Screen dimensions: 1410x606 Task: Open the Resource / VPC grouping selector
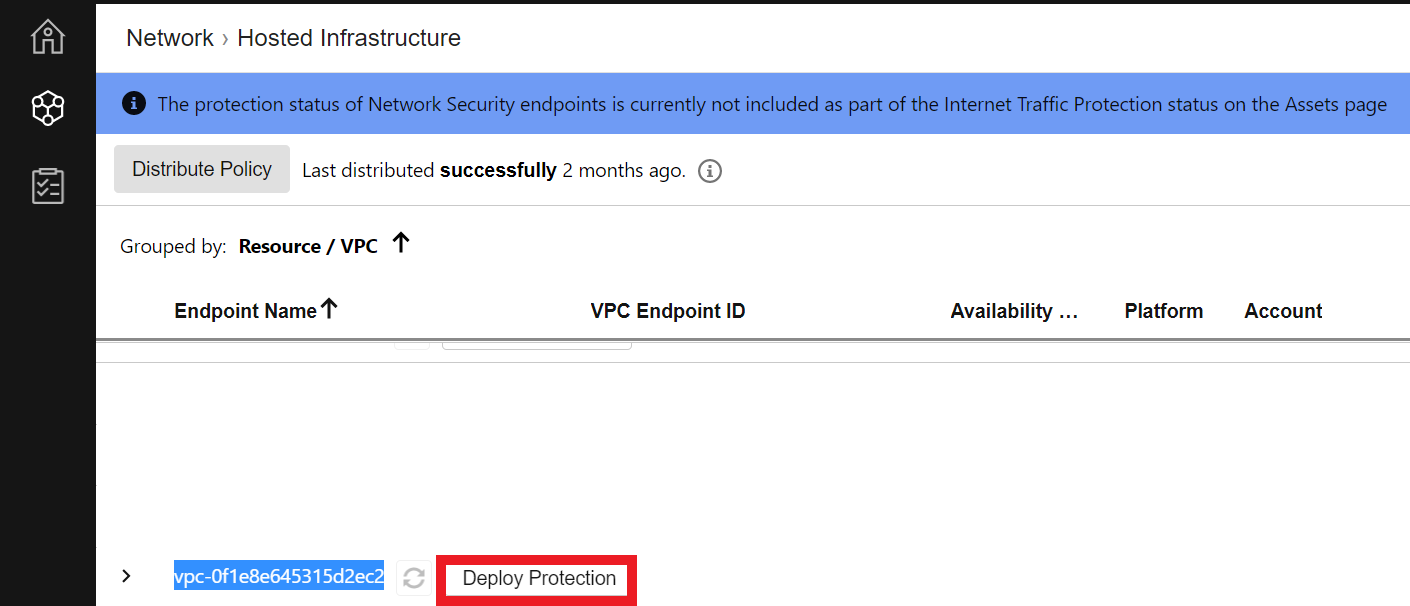[x=308, y=246]
